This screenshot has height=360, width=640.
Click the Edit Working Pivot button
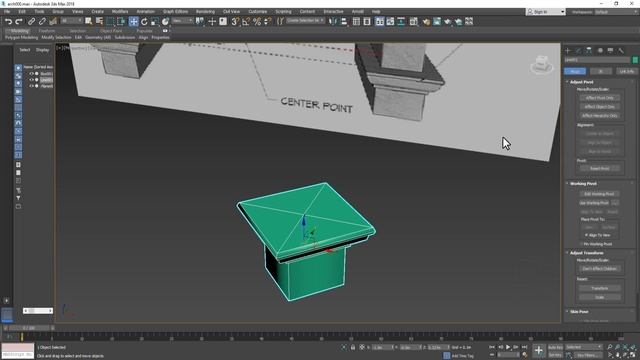pos(599,194)
